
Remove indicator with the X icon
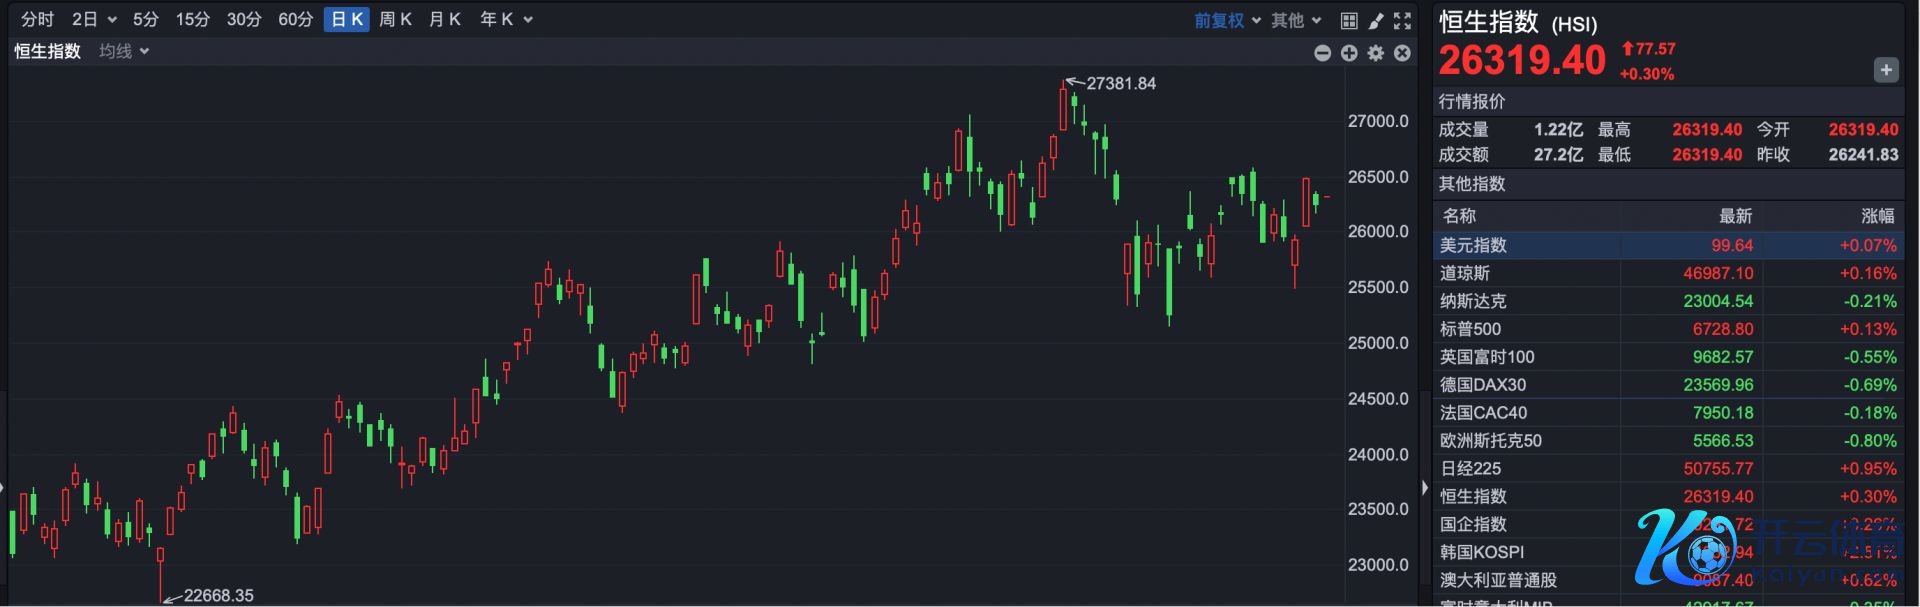click(1403, 53)
